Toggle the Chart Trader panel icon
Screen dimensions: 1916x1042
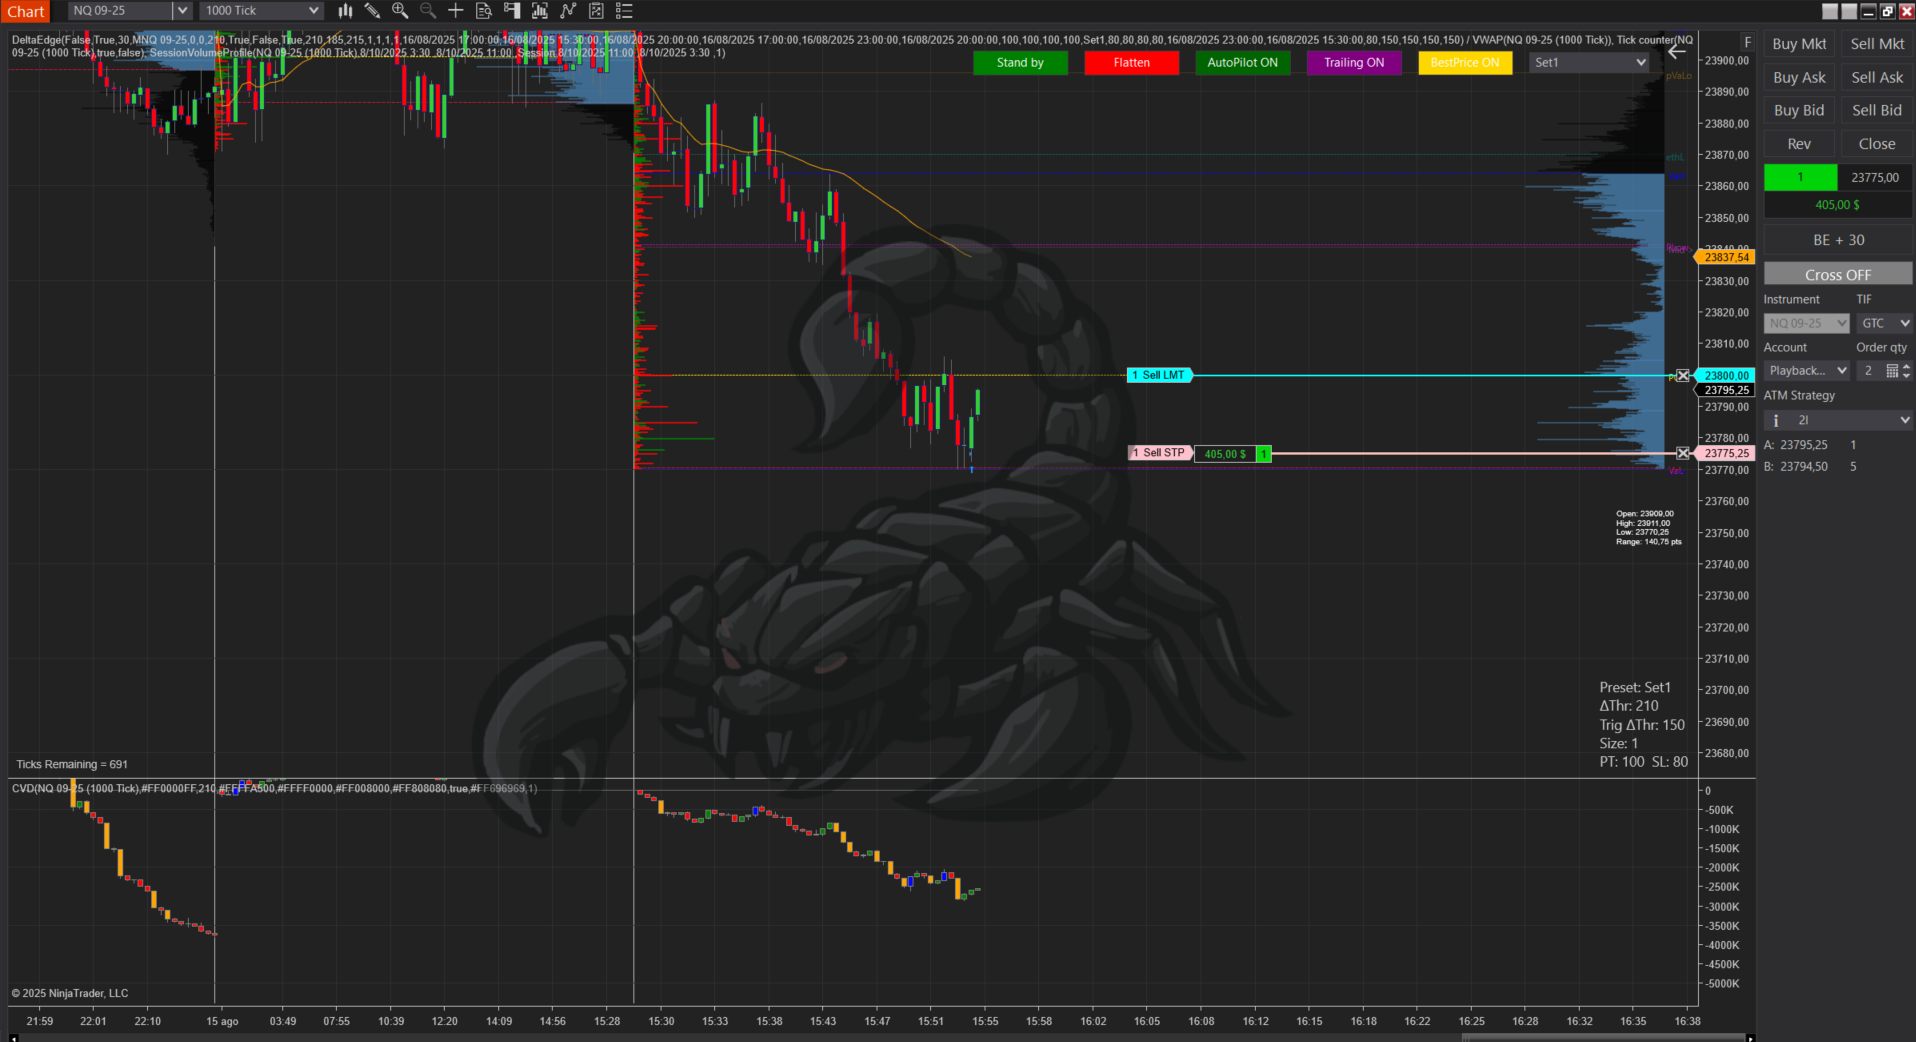point(512,11)
